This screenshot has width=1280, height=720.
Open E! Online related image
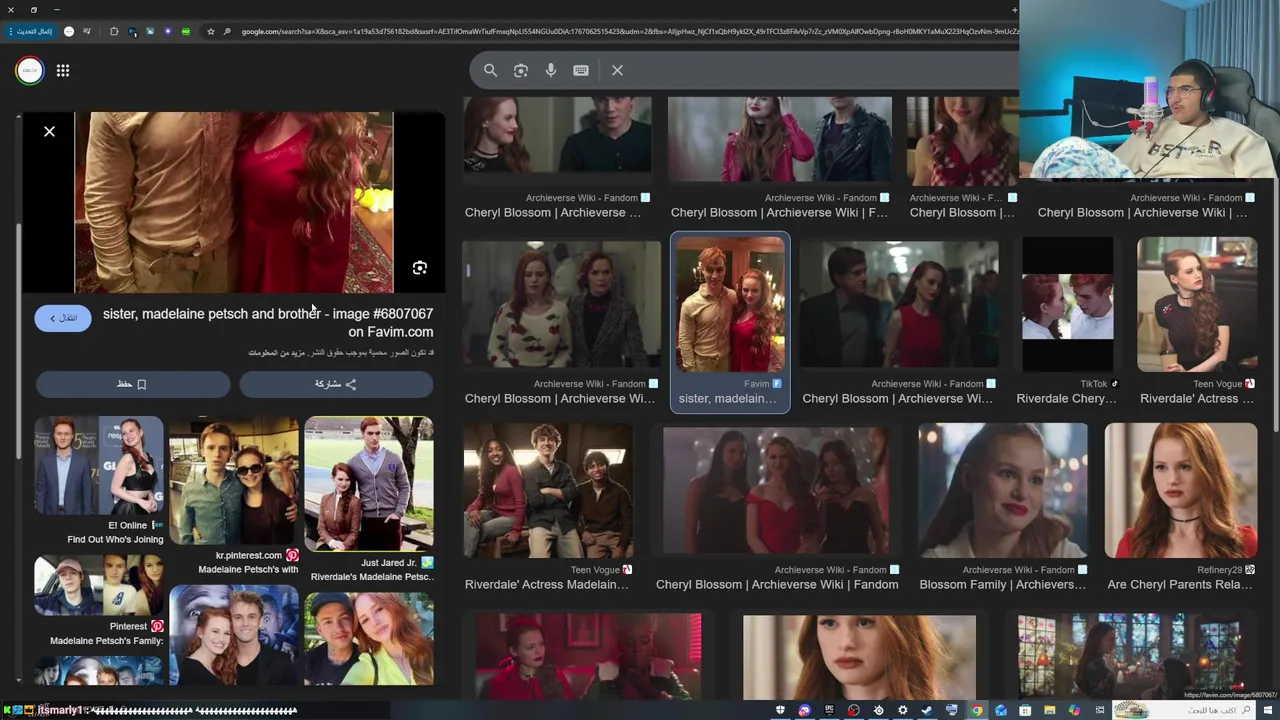pyautogui.click(x=99, y=465)
